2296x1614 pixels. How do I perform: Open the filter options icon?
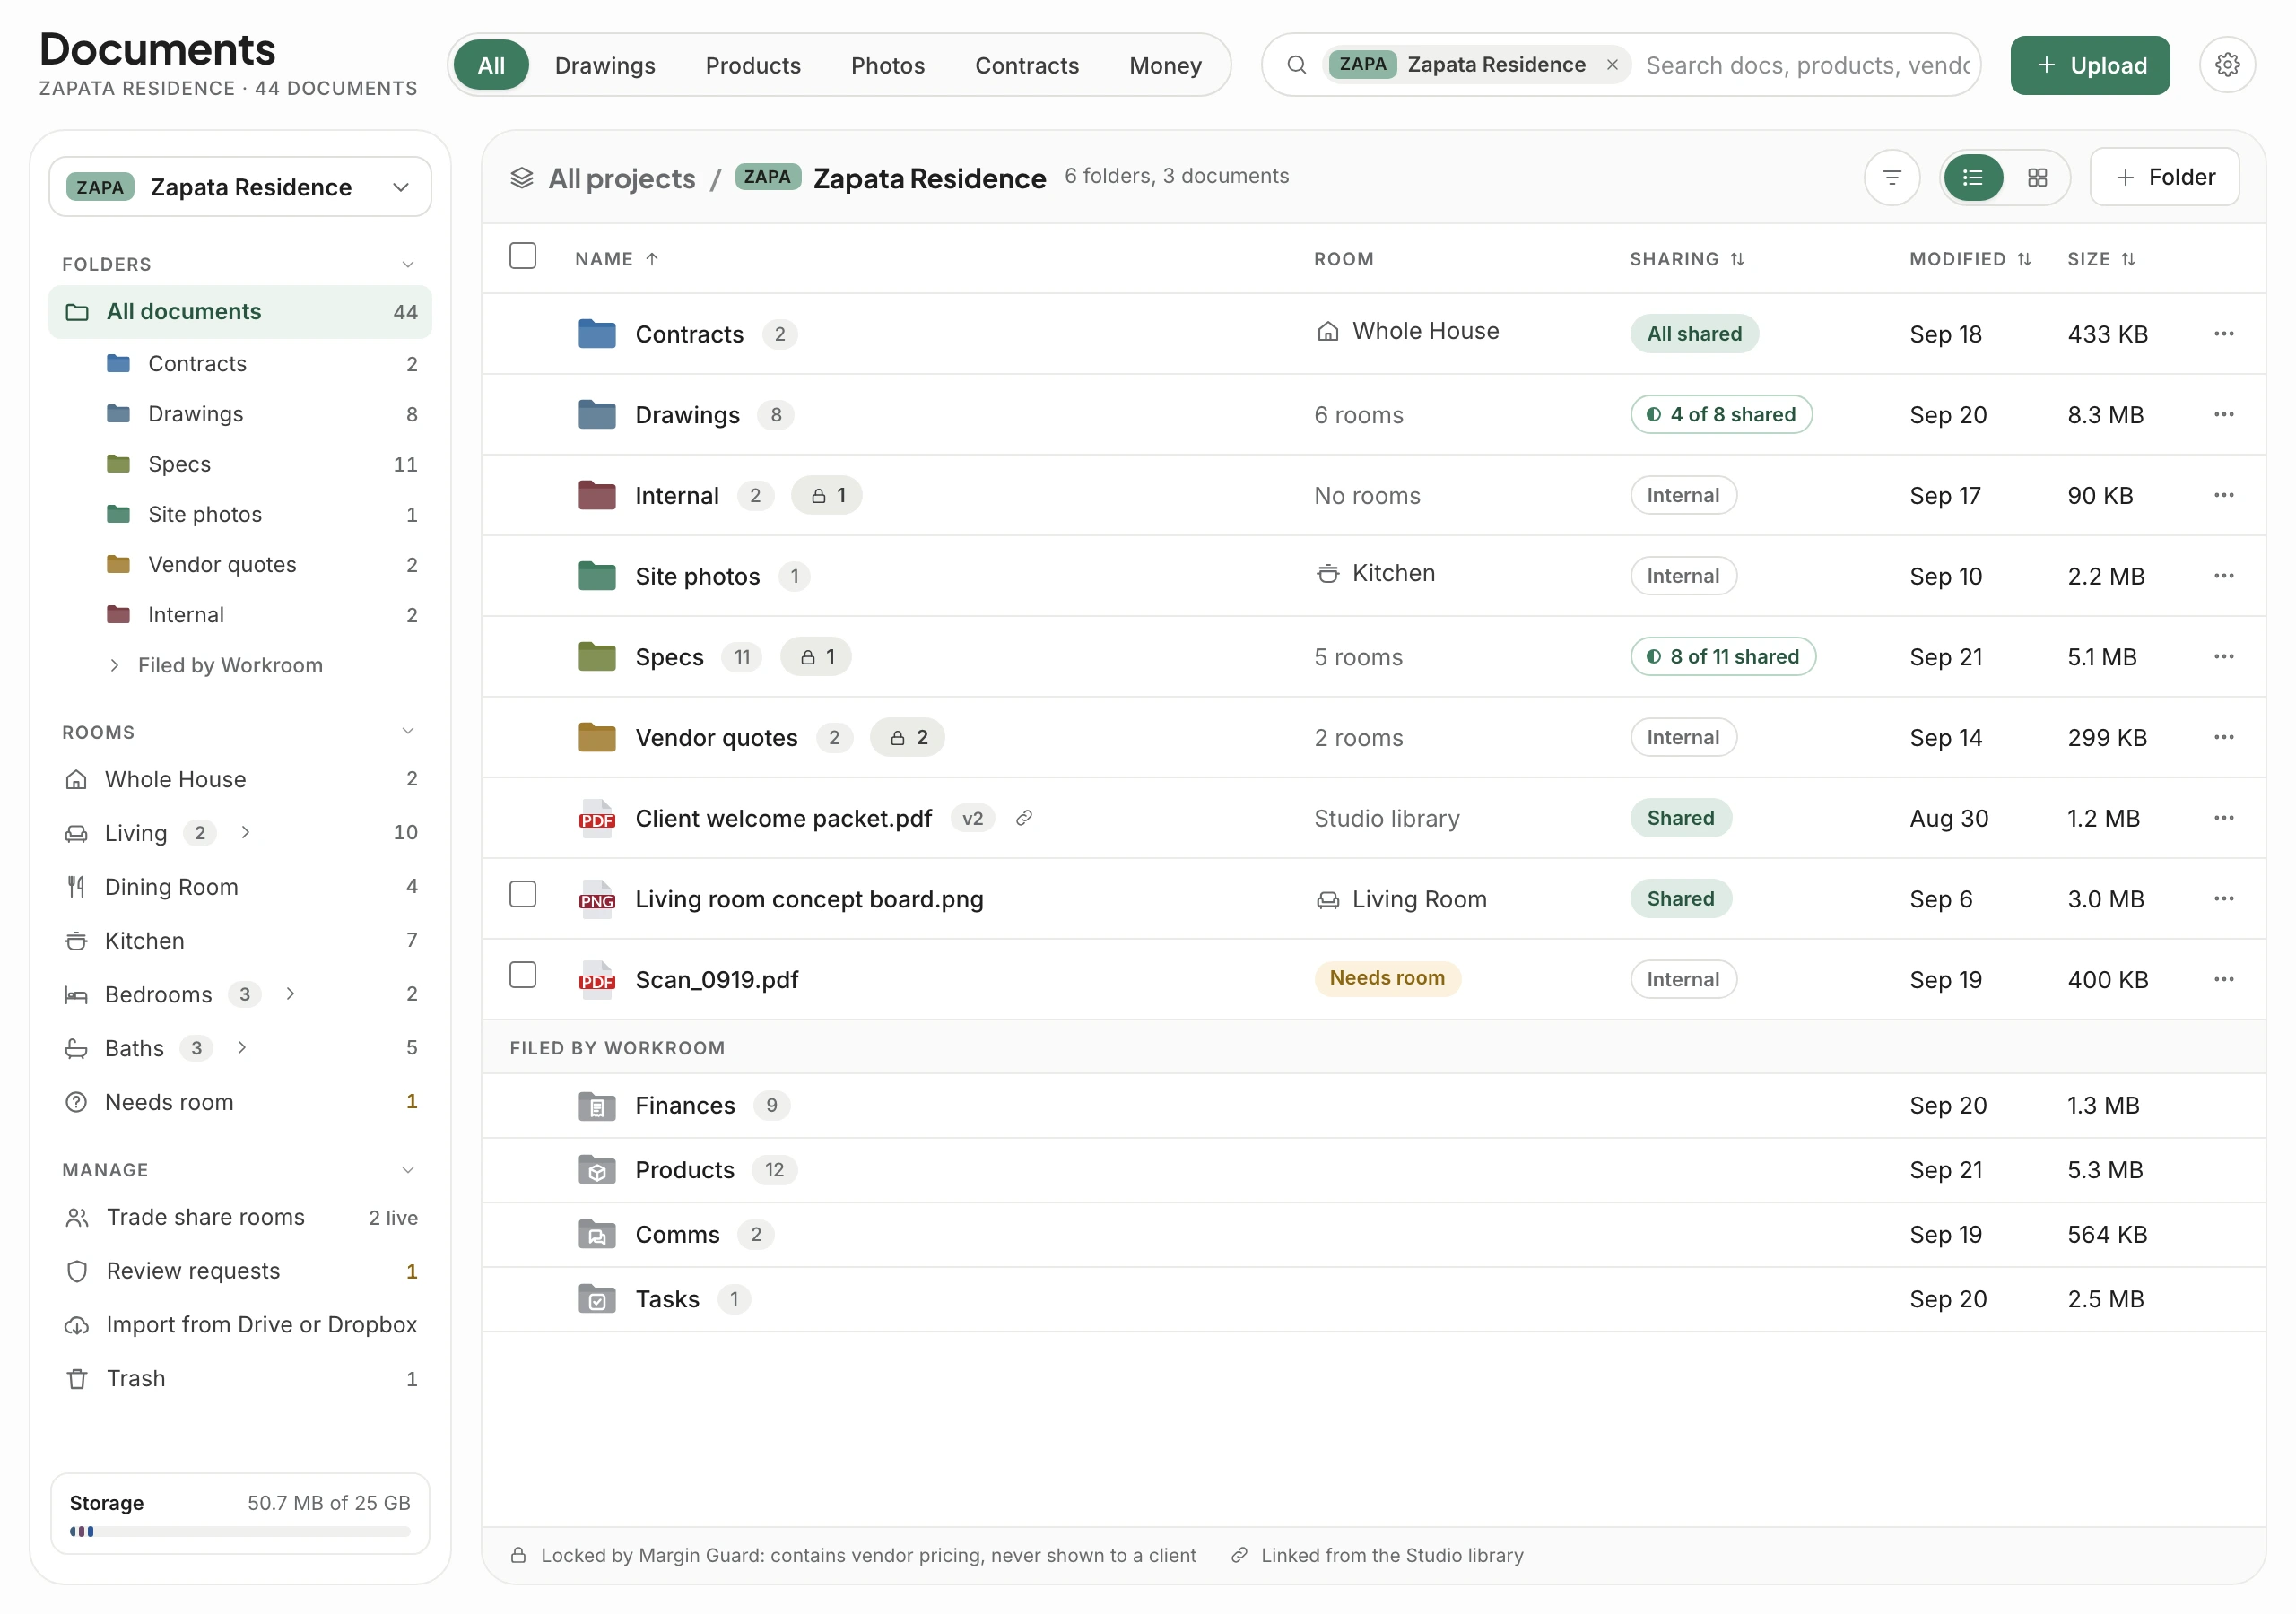(x=1891, y=178)
